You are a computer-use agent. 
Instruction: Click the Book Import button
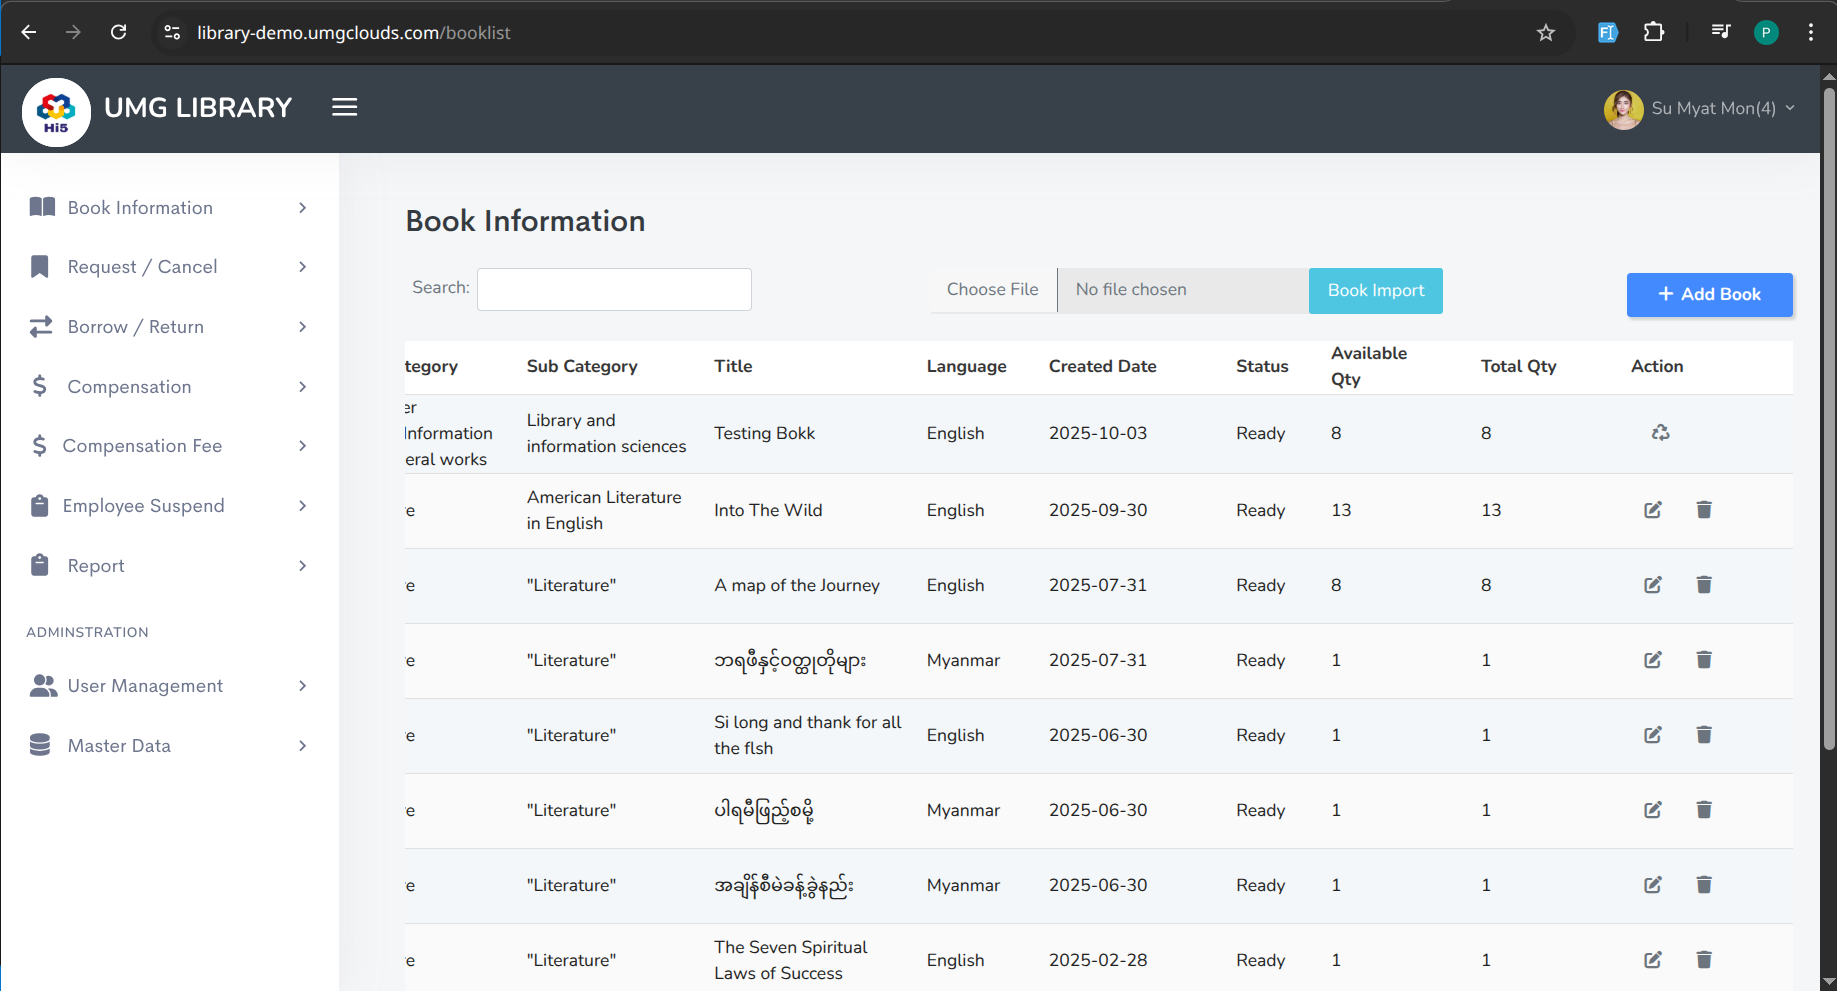pyautogui.click(x=1375, y=291)
